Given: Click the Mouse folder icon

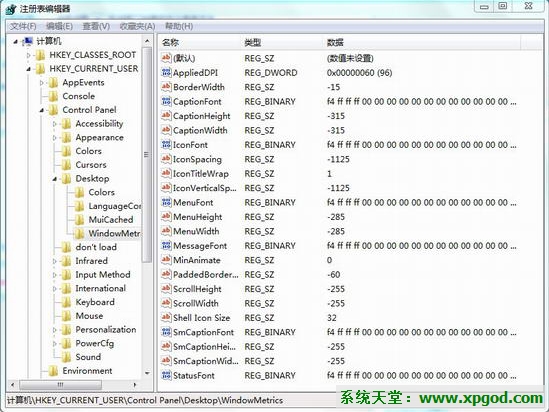Looking at the screenshot, I should pyautogui.click(x=67, y=316).
